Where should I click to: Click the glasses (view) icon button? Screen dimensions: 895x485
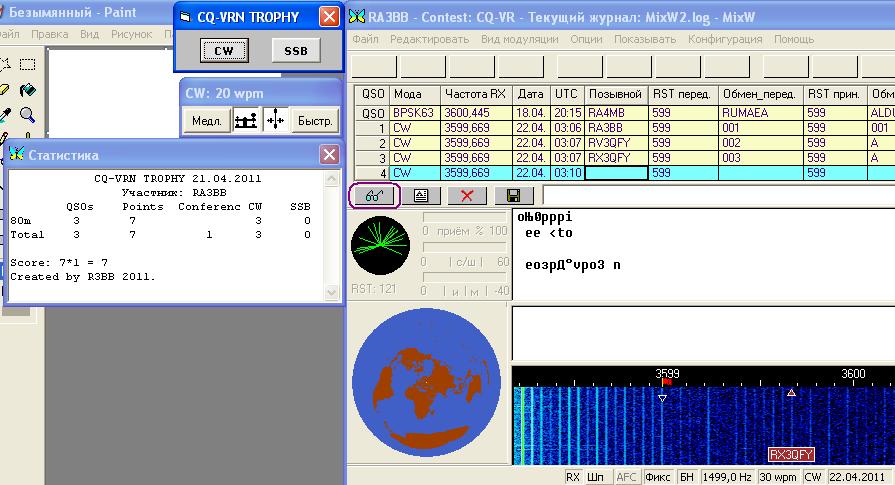[373, 196]
